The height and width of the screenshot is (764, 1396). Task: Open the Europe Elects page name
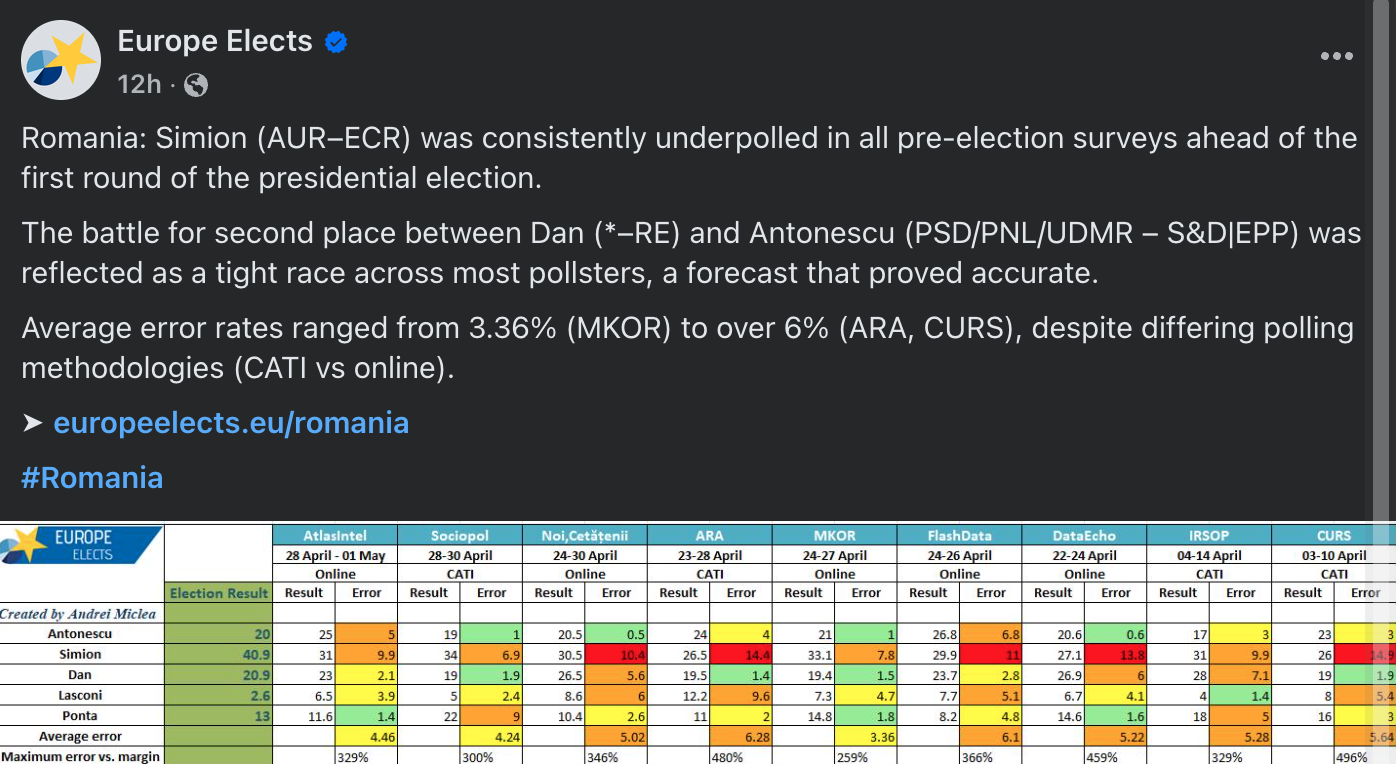click(x=215, y=41)
